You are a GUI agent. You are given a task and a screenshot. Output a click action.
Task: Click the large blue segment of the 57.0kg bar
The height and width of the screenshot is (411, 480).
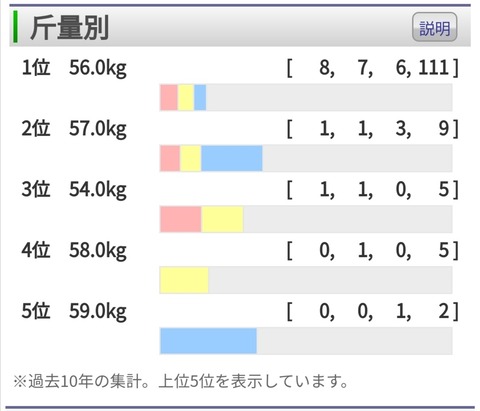[x=232, y=158]
